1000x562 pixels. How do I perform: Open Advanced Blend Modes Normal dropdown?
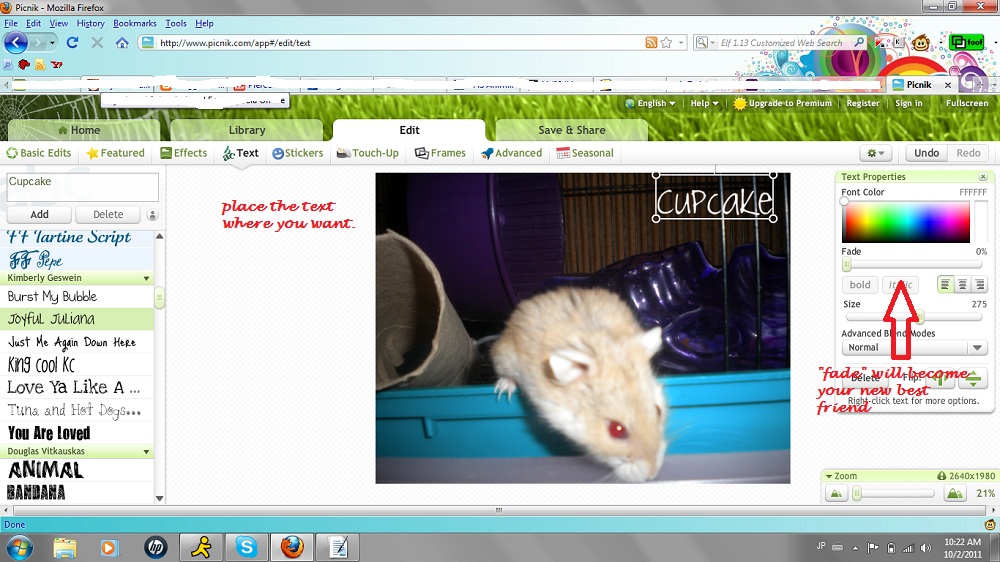click(x=914, y=348)
